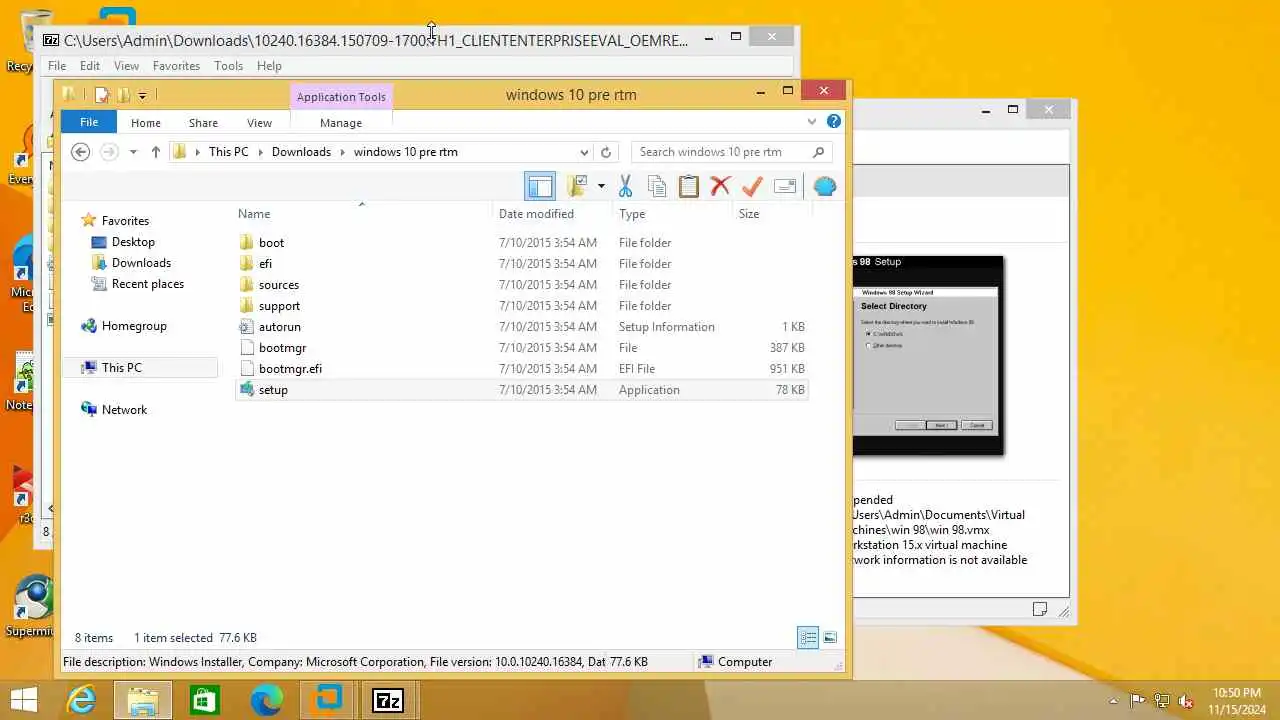Click the Rename icon in Explorer toolbar

[x=785, y=186]
